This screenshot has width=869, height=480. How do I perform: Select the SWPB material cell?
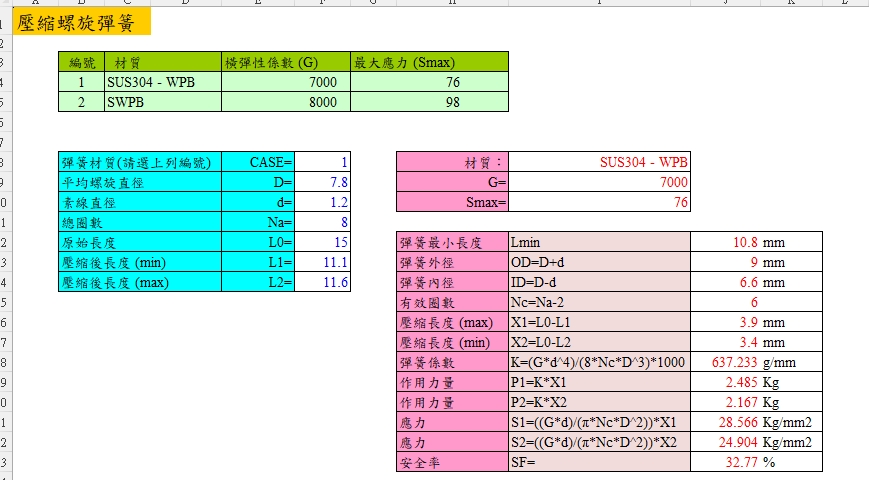pyautogui.click(x=162, y=102)
